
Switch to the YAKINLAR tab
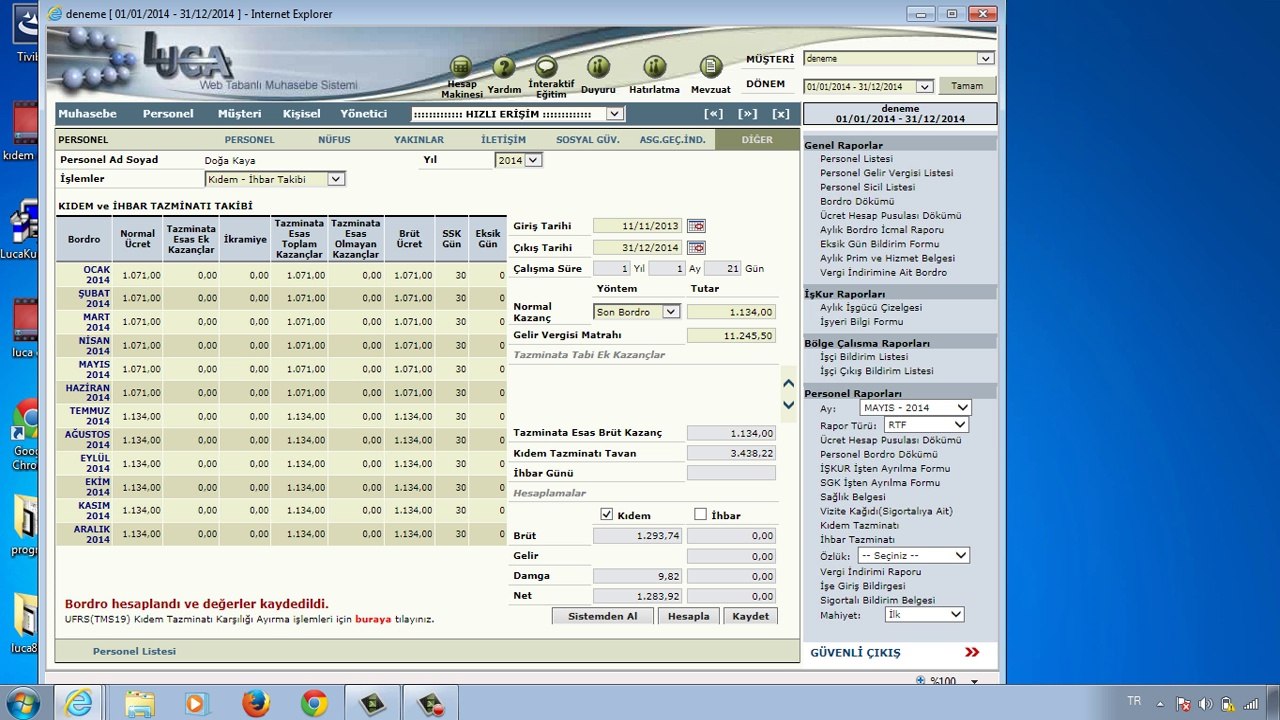click(x=419, y=140)
